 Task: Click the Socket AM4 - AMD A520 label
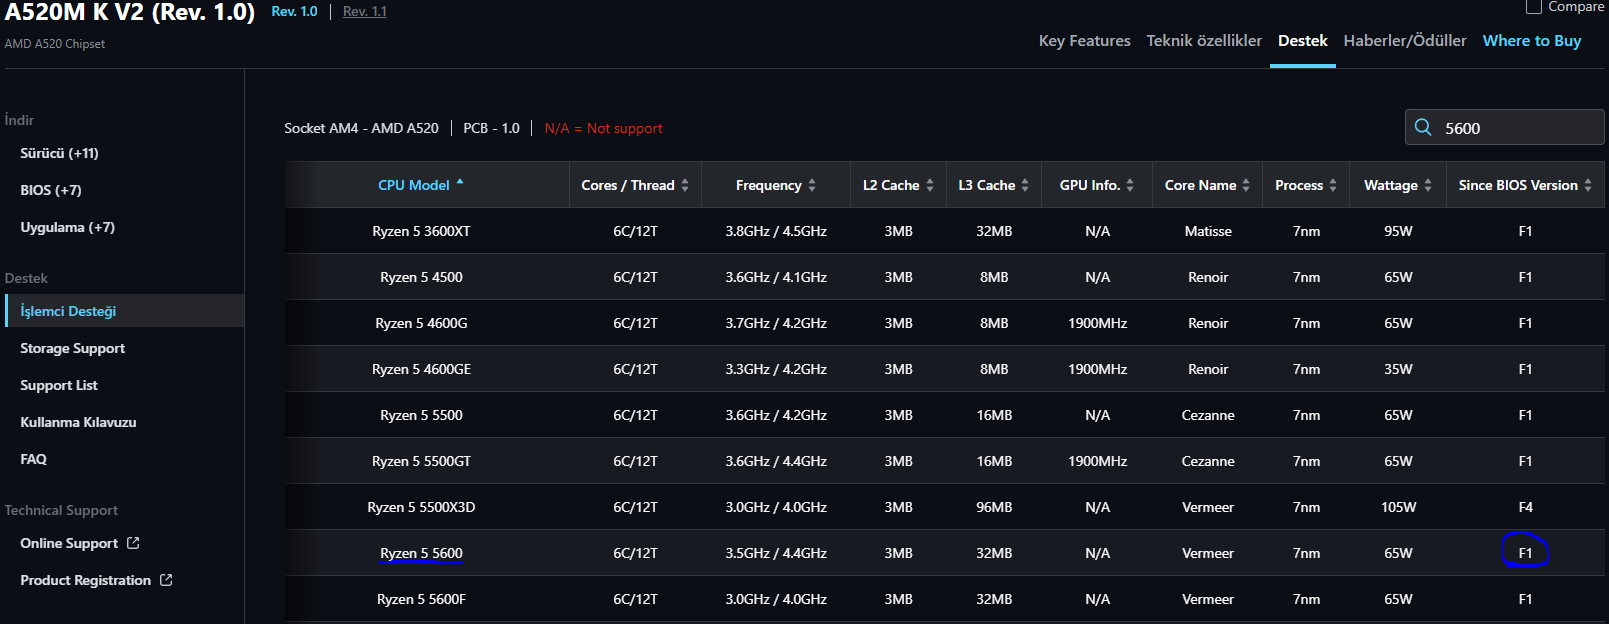pyautogui.click(x=361, y=128)
